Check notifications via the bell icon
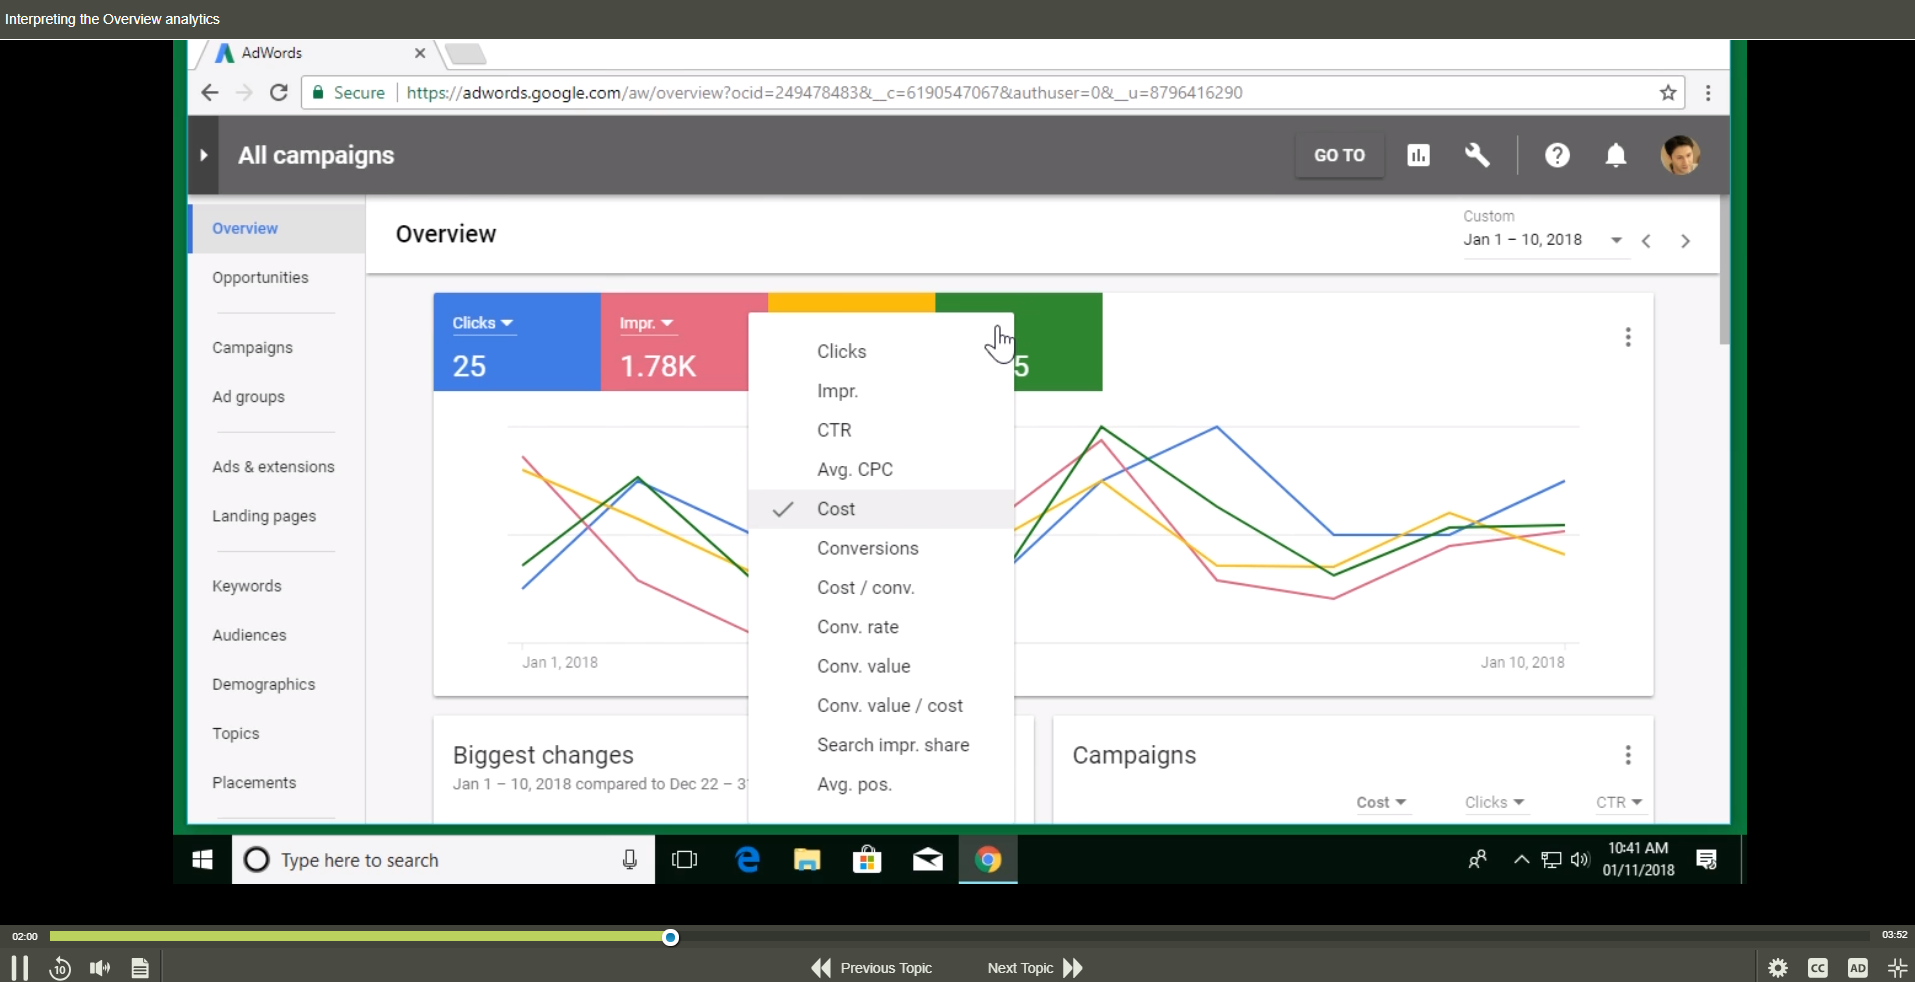 point(1615,155)
